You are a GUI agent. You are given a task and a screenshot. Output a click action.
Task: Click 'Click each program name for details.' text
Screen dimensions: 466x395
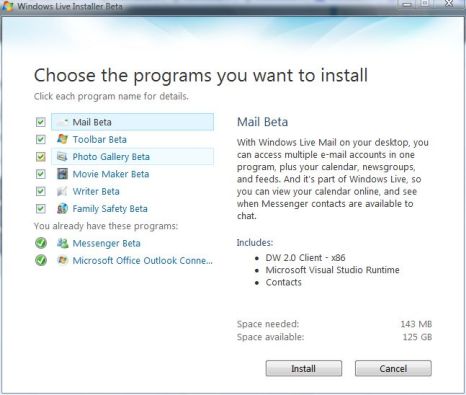coord(111,96)
